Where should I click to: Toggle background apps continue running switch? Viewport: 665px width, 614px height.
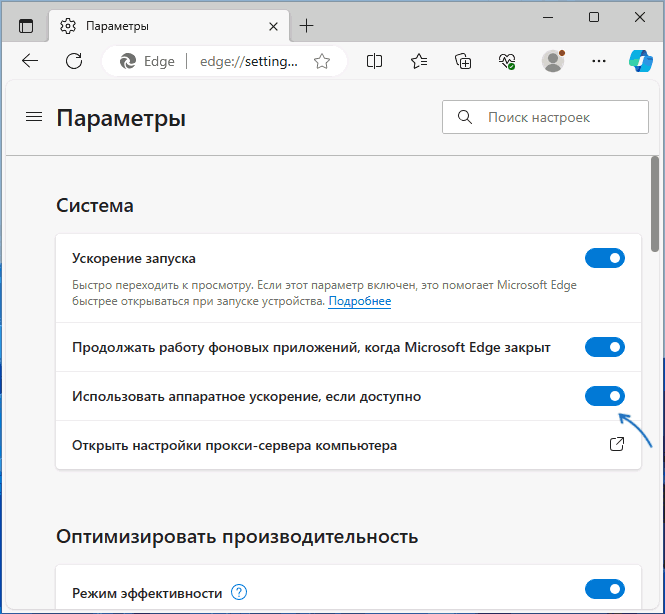(605, 347)
